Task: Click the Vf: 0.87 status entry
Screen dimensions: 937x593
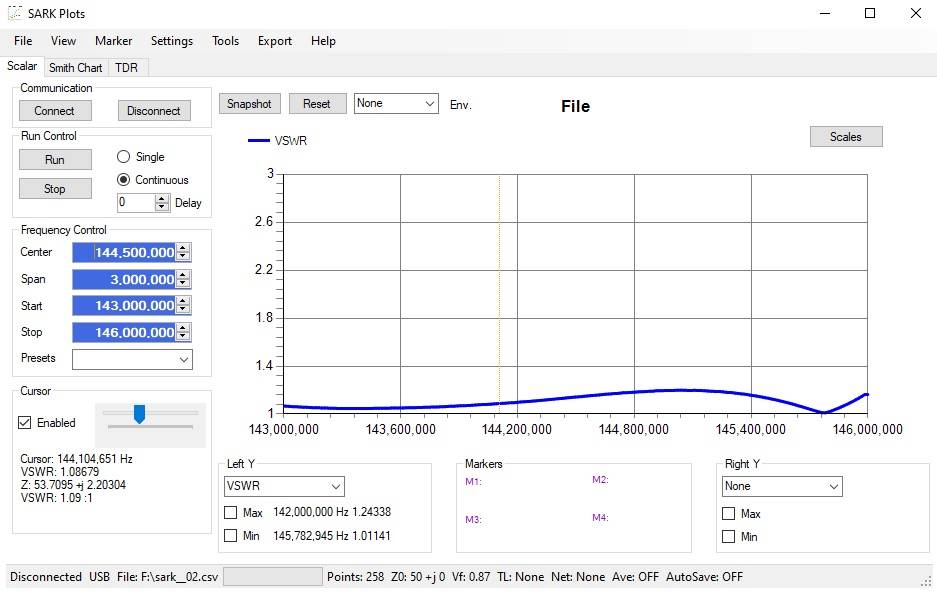Action: coord(471,577)
